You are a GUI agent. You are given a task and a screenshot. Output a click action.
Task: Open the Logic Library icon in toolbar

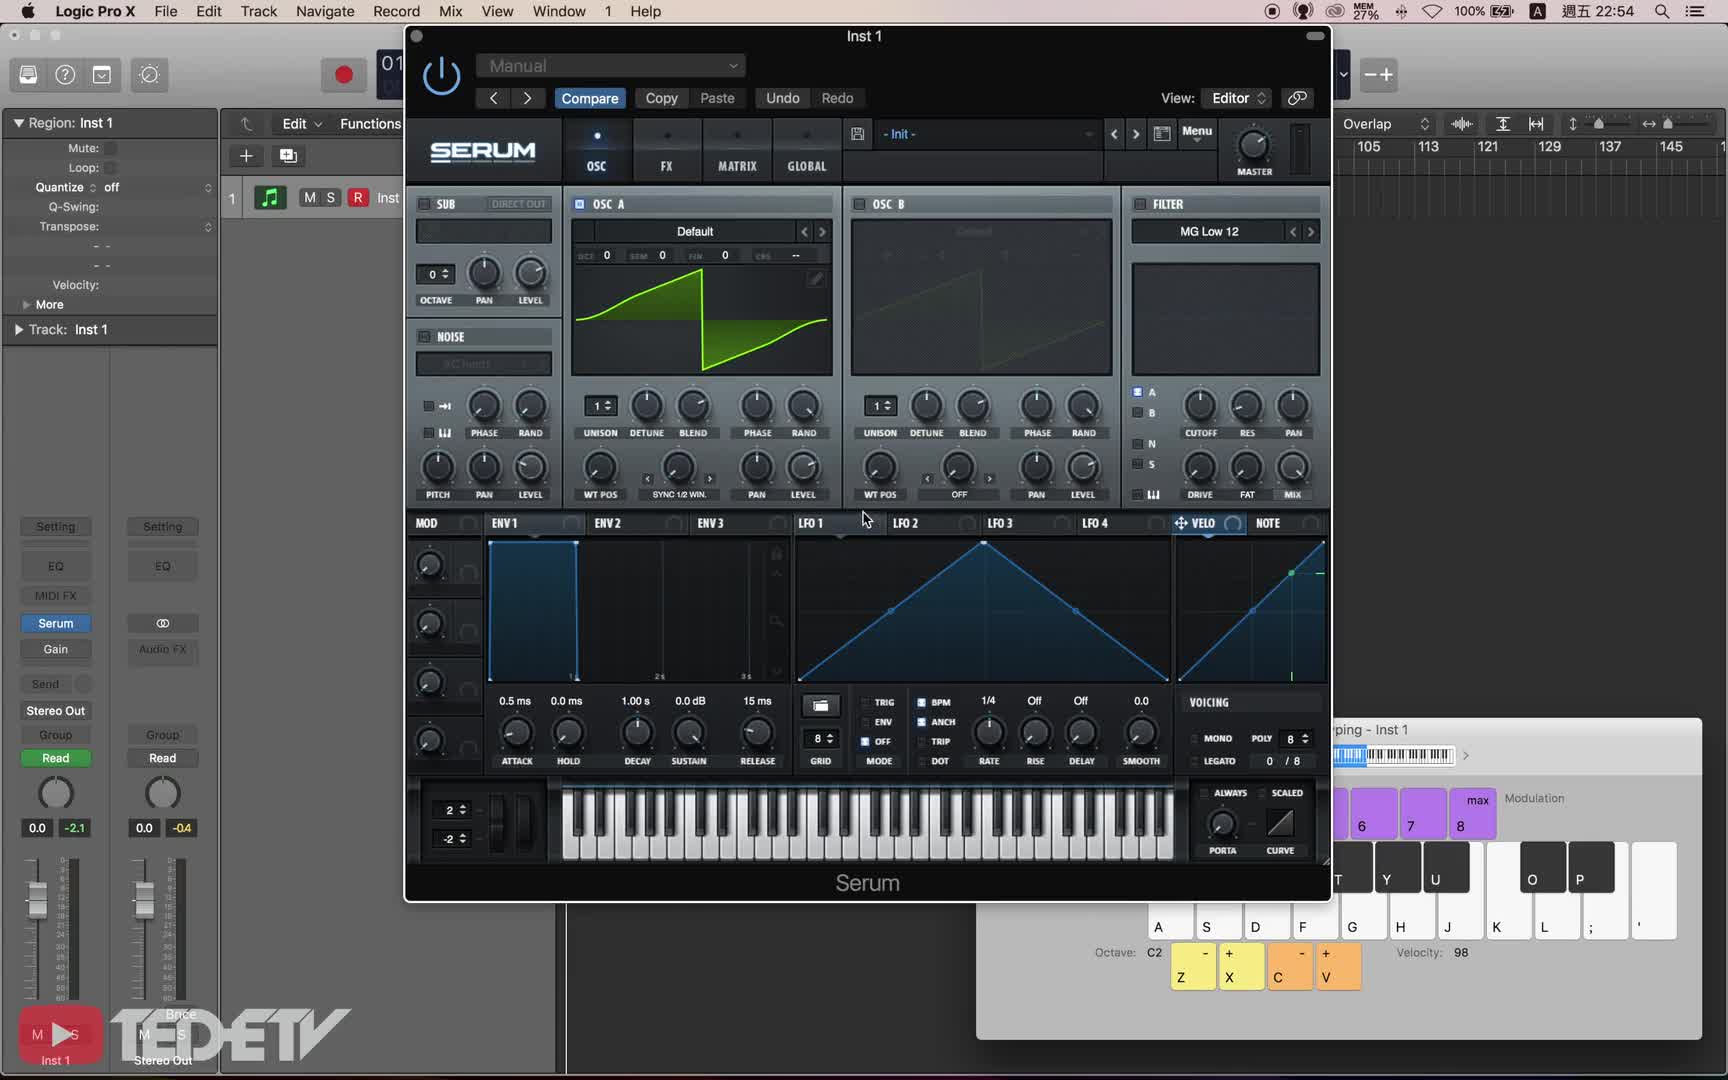coord(28,75)
